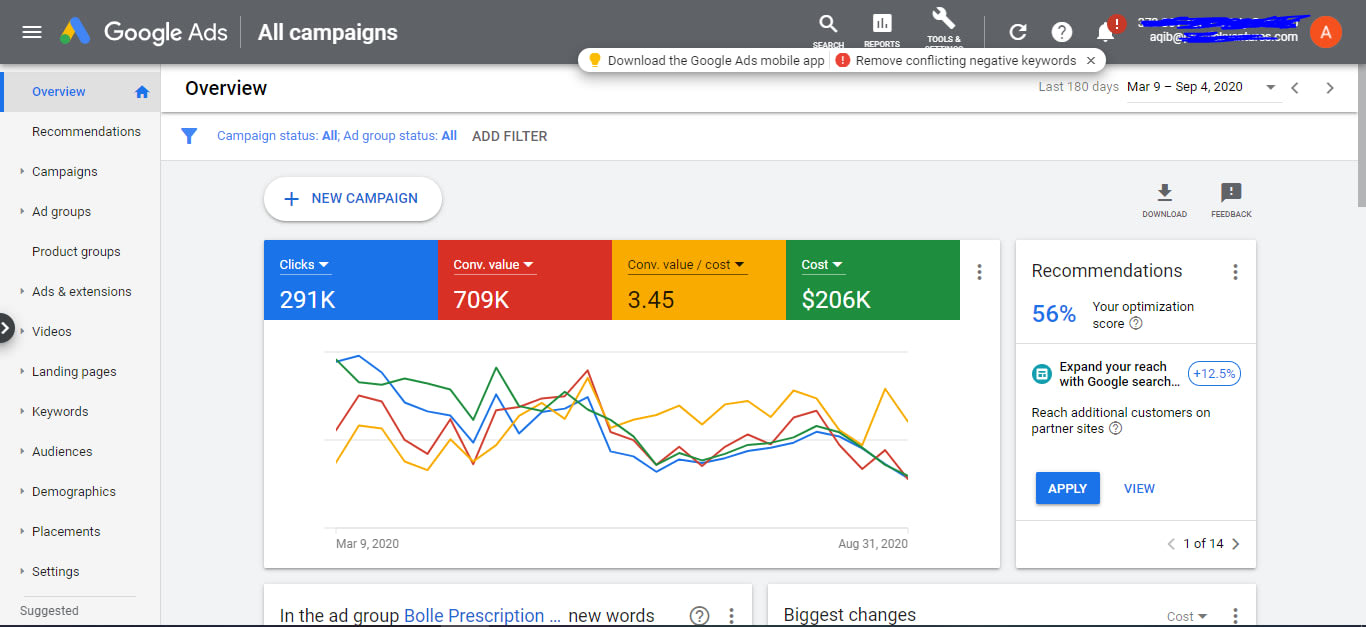Select Recommendations in the left navigation
1366x627 pixels.
click(86, 131)
